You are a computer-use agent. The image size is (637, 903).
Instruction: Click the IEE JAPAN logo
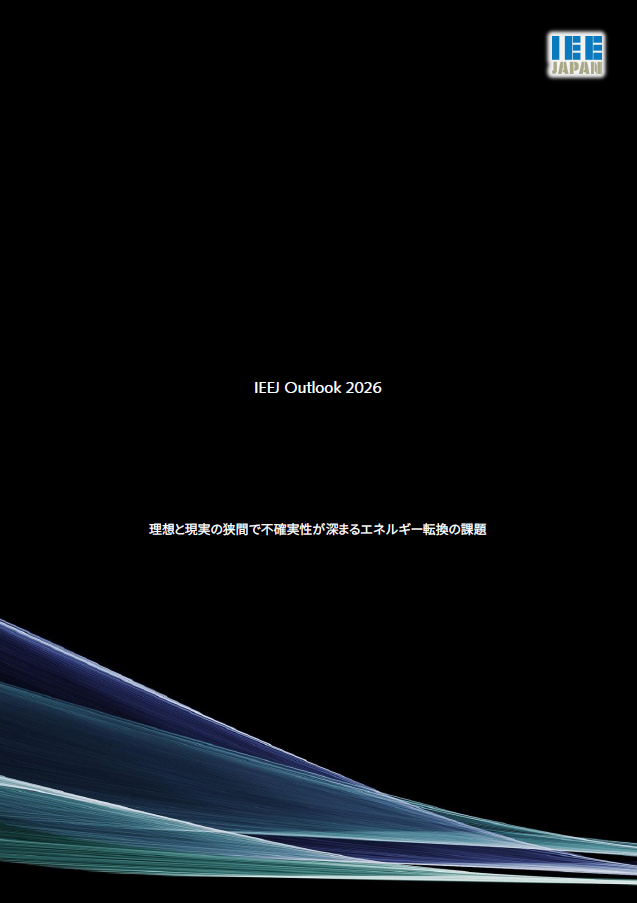[x=576, y=55]
